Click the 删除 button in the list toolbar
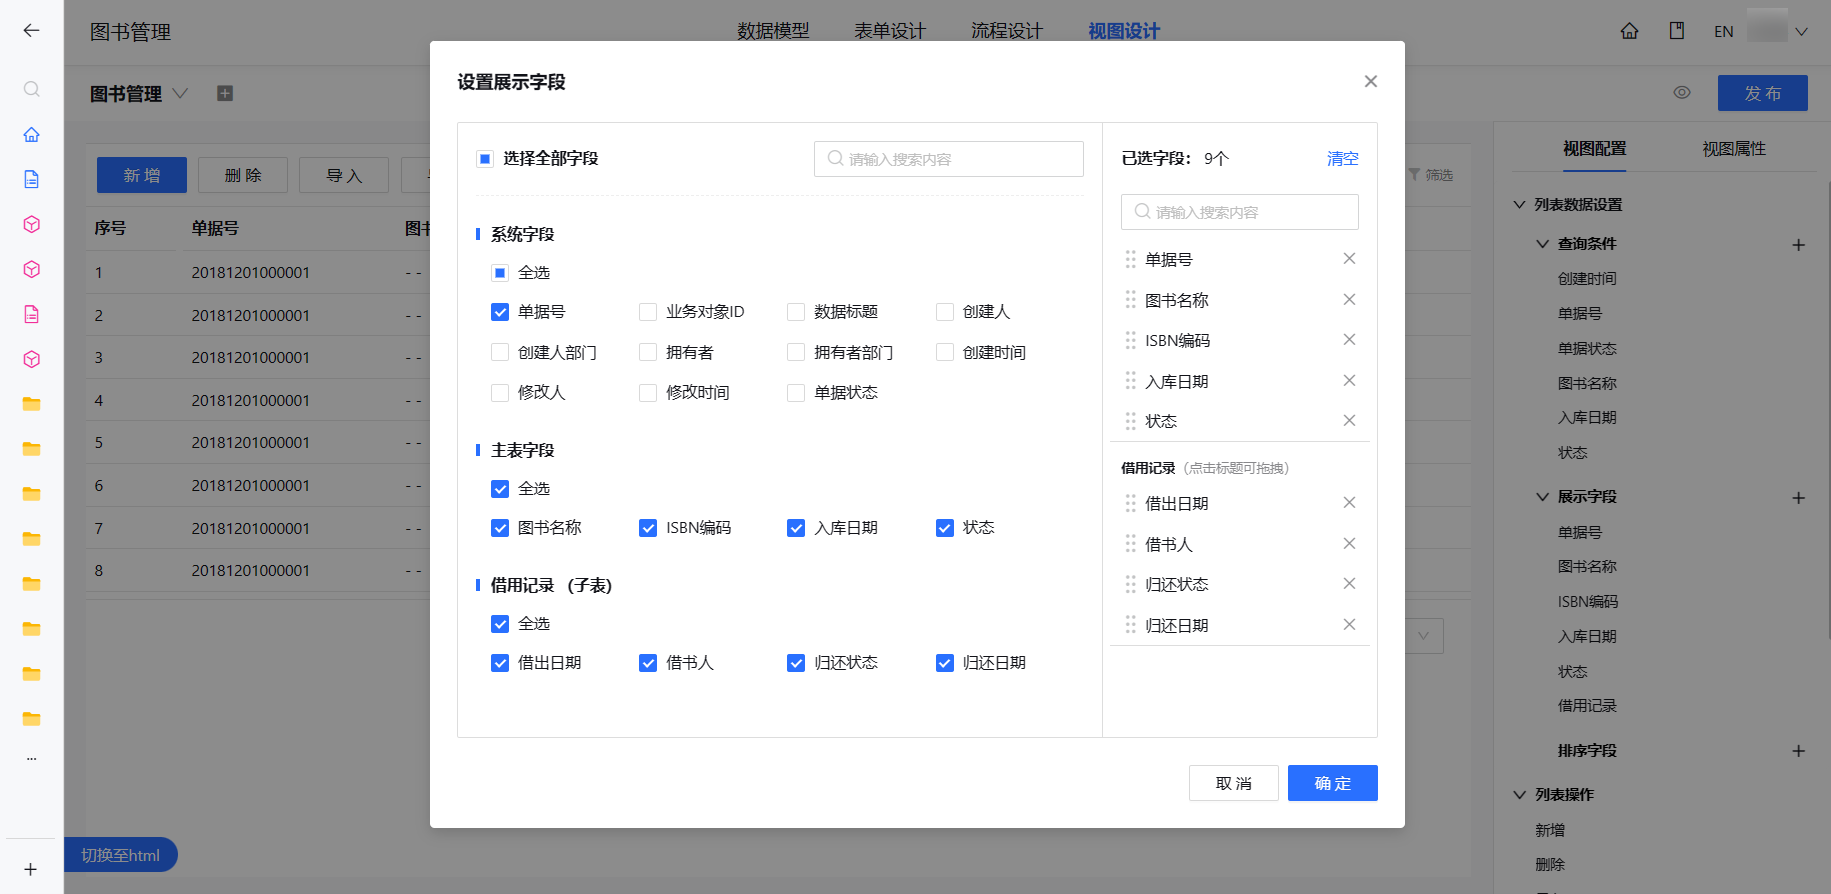 pos(243,175)
